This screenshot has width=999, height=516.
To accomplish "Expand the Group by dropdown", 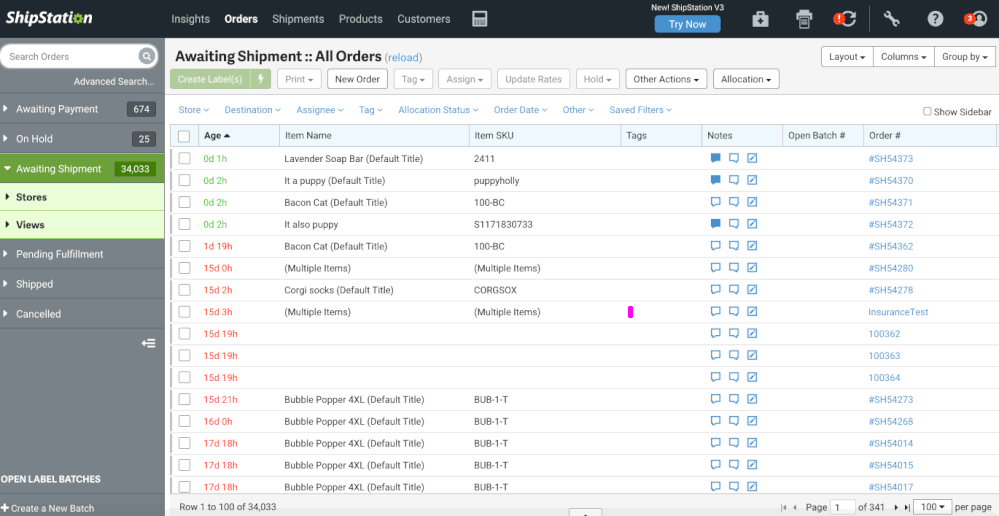I will pos(965,57).
